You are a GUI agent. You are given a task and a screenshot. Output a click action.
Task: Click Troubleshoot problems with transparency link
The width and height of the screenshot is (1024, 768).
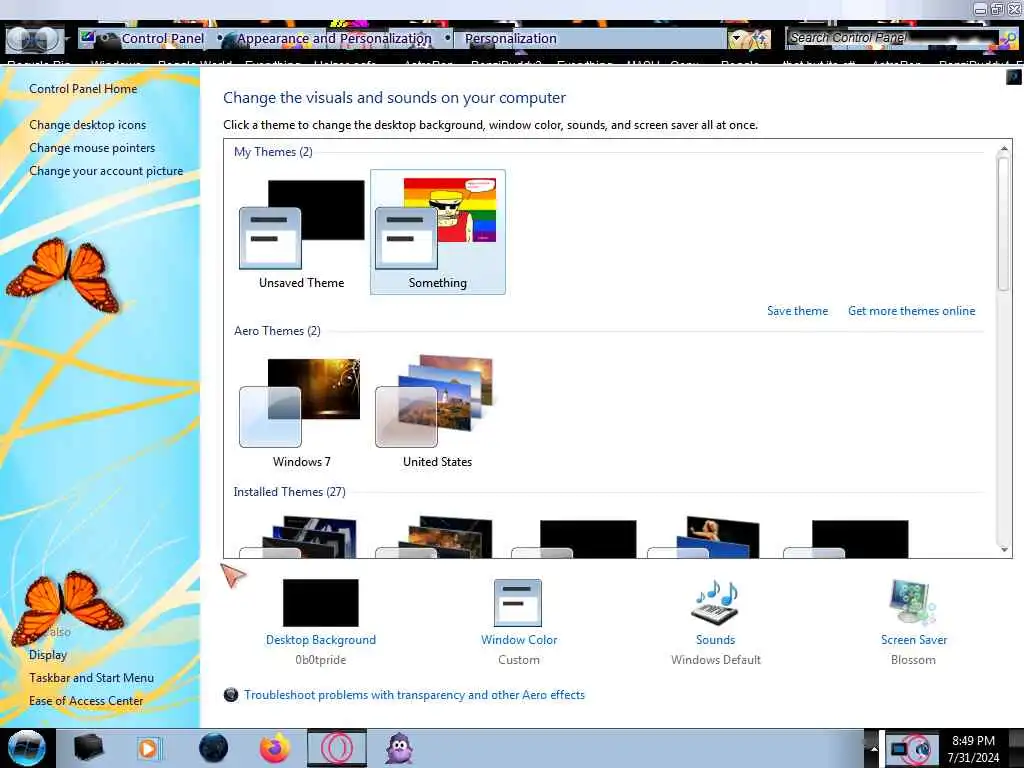[x=415, y=695]
